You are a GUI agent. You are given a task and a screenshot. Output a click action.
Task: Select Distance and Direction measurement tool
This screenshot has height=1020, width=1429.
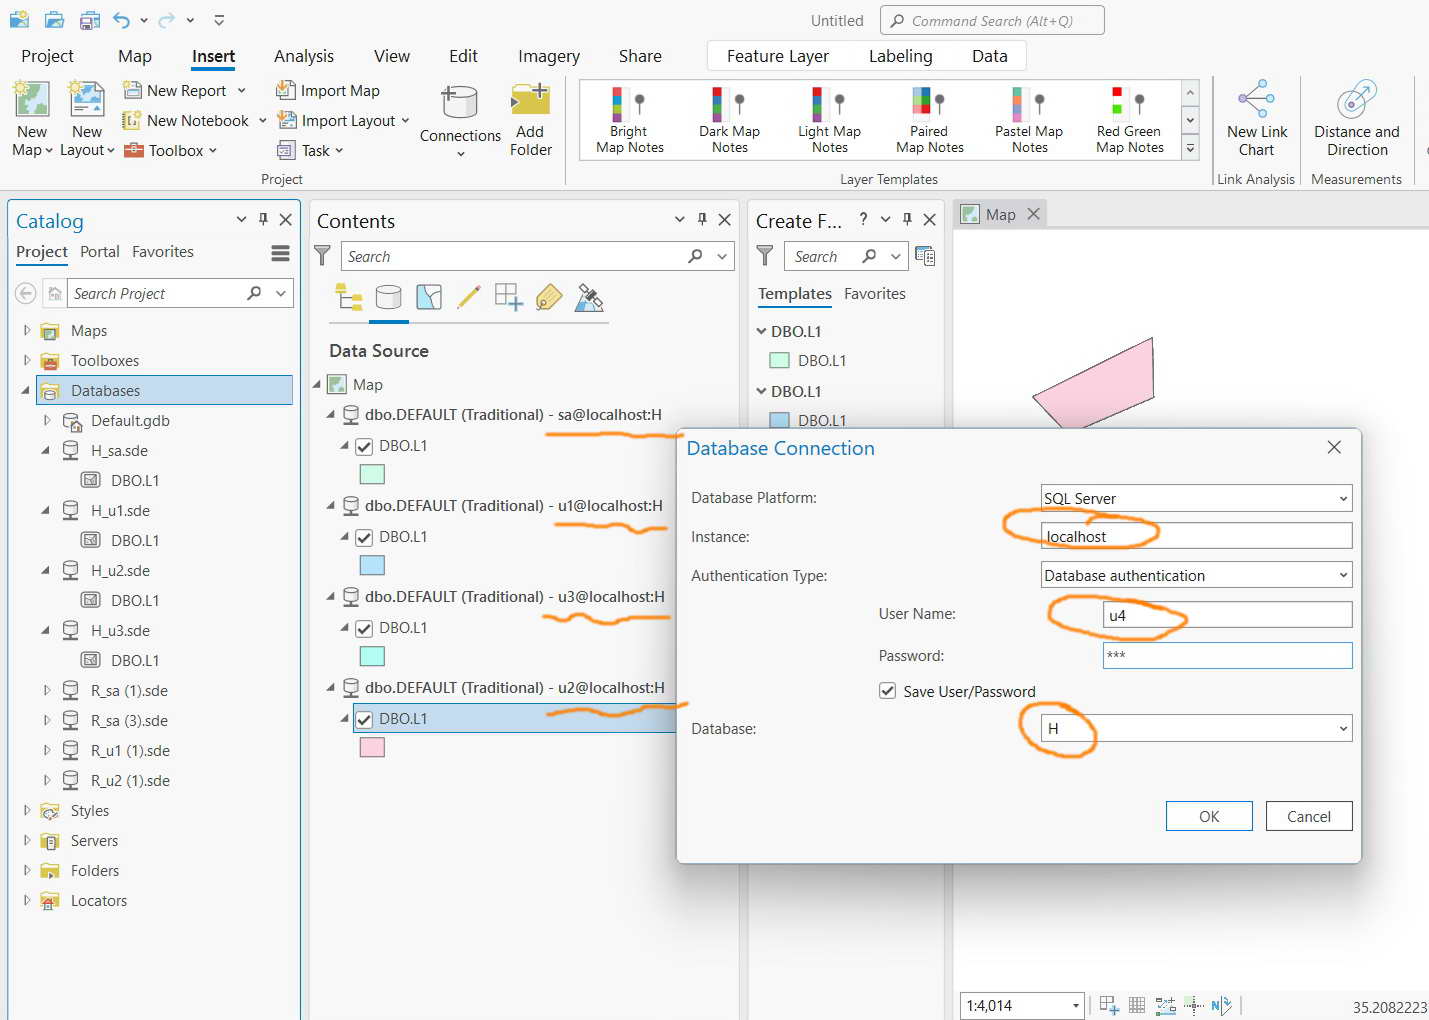click(x=1357, y=119)
